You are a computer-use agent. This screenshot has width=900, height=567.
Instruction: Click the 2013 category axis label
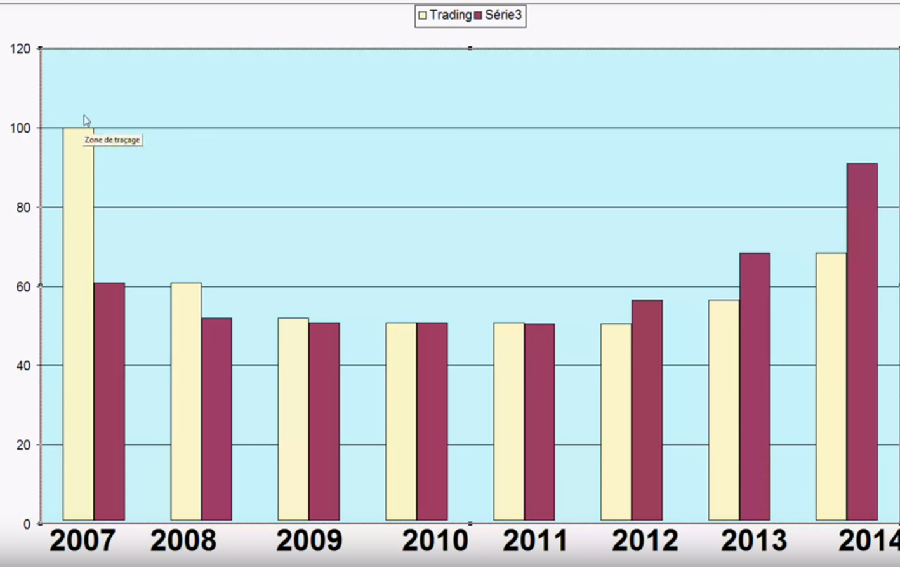click(754, 541)
